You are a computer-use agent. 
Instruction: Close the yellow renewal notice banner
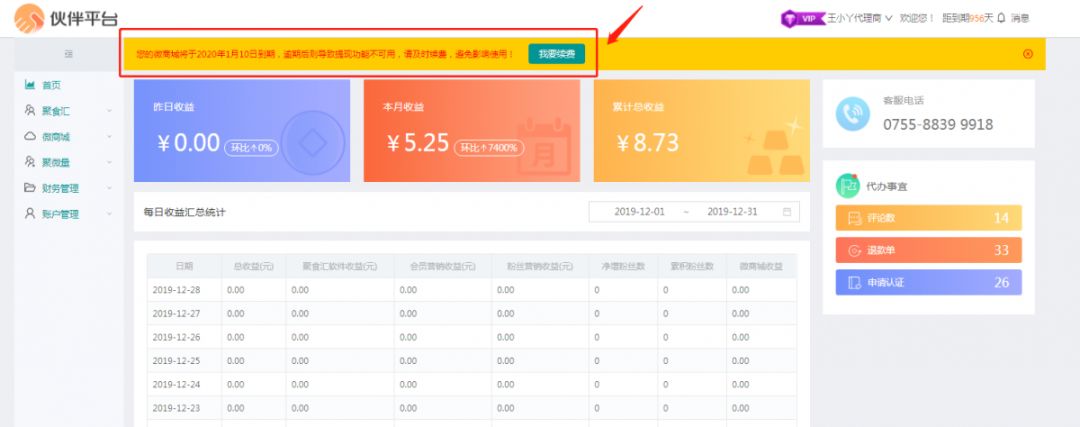1028,54
